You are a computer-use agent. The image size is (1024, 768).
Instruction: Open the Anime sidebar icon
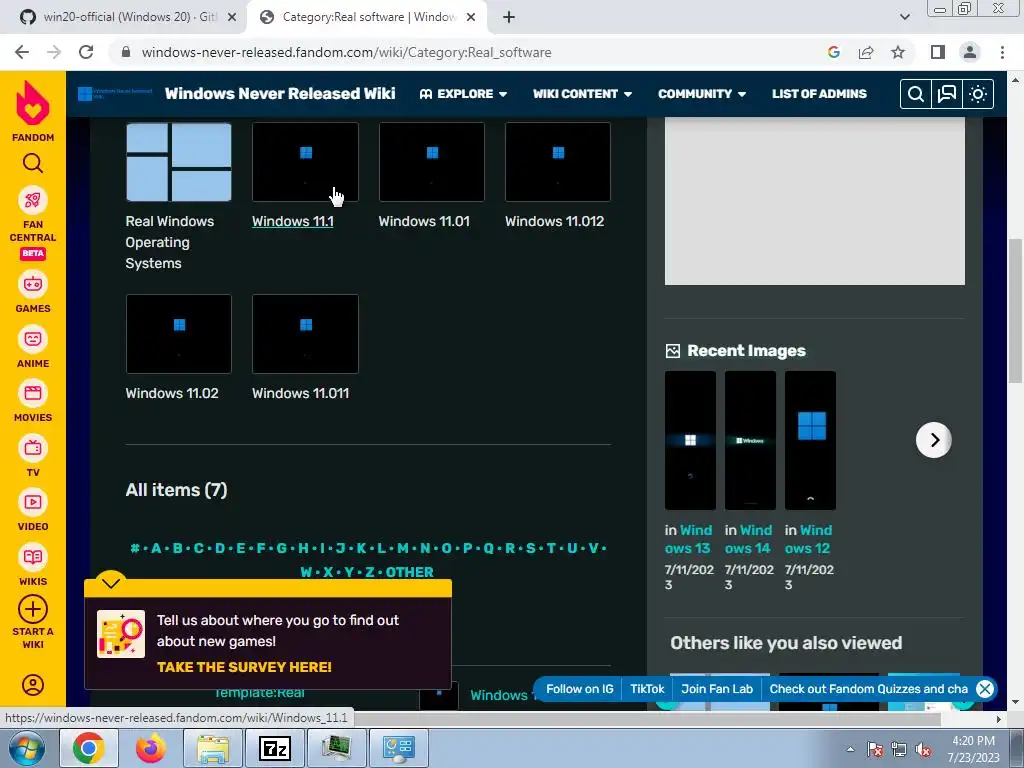(x=33, y=338)
